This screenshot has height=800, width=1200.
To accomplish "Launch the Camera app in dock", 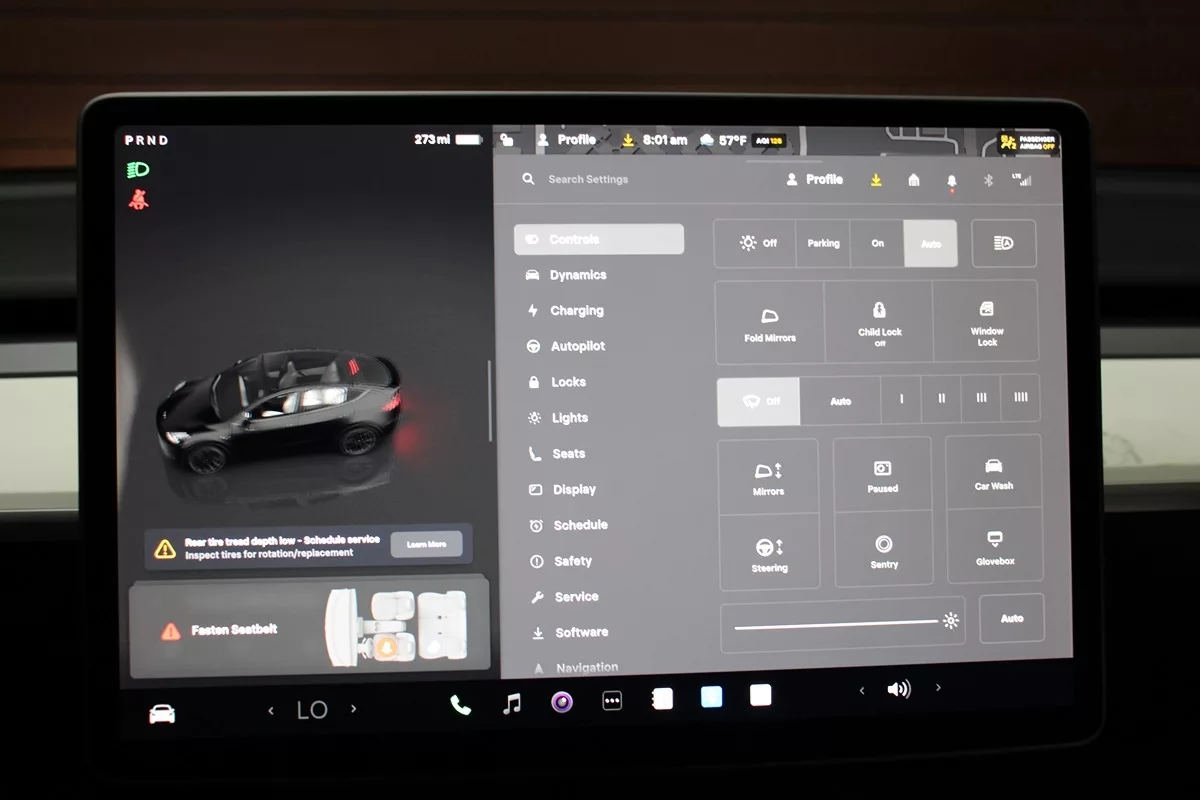I will [x=562, y=702].
